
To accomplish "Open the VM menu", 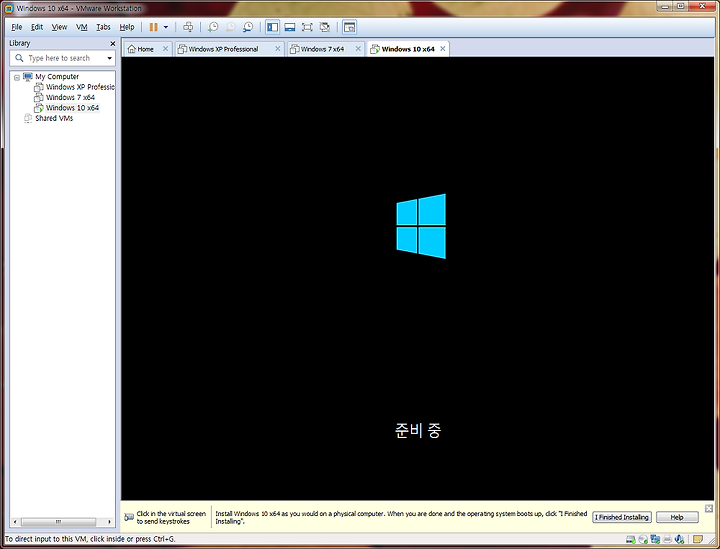I will pos(82,27).
